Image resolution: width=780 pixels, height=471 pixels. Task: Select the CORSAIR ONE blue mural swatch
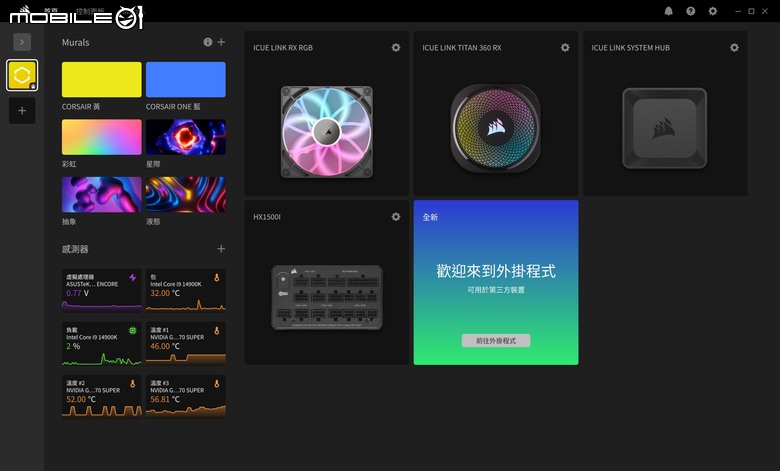click(186, 80)
